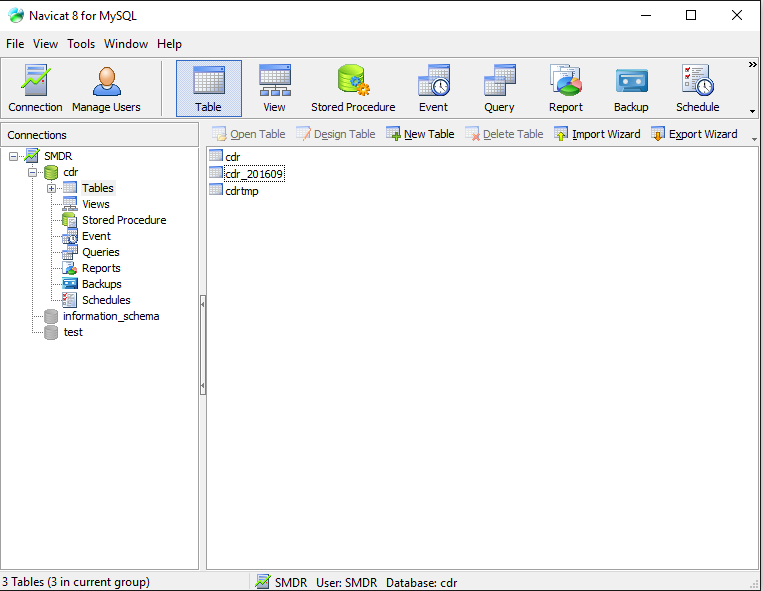
Task: Click SMDR connection status bar icon
Action: click(x=263, y=582)
